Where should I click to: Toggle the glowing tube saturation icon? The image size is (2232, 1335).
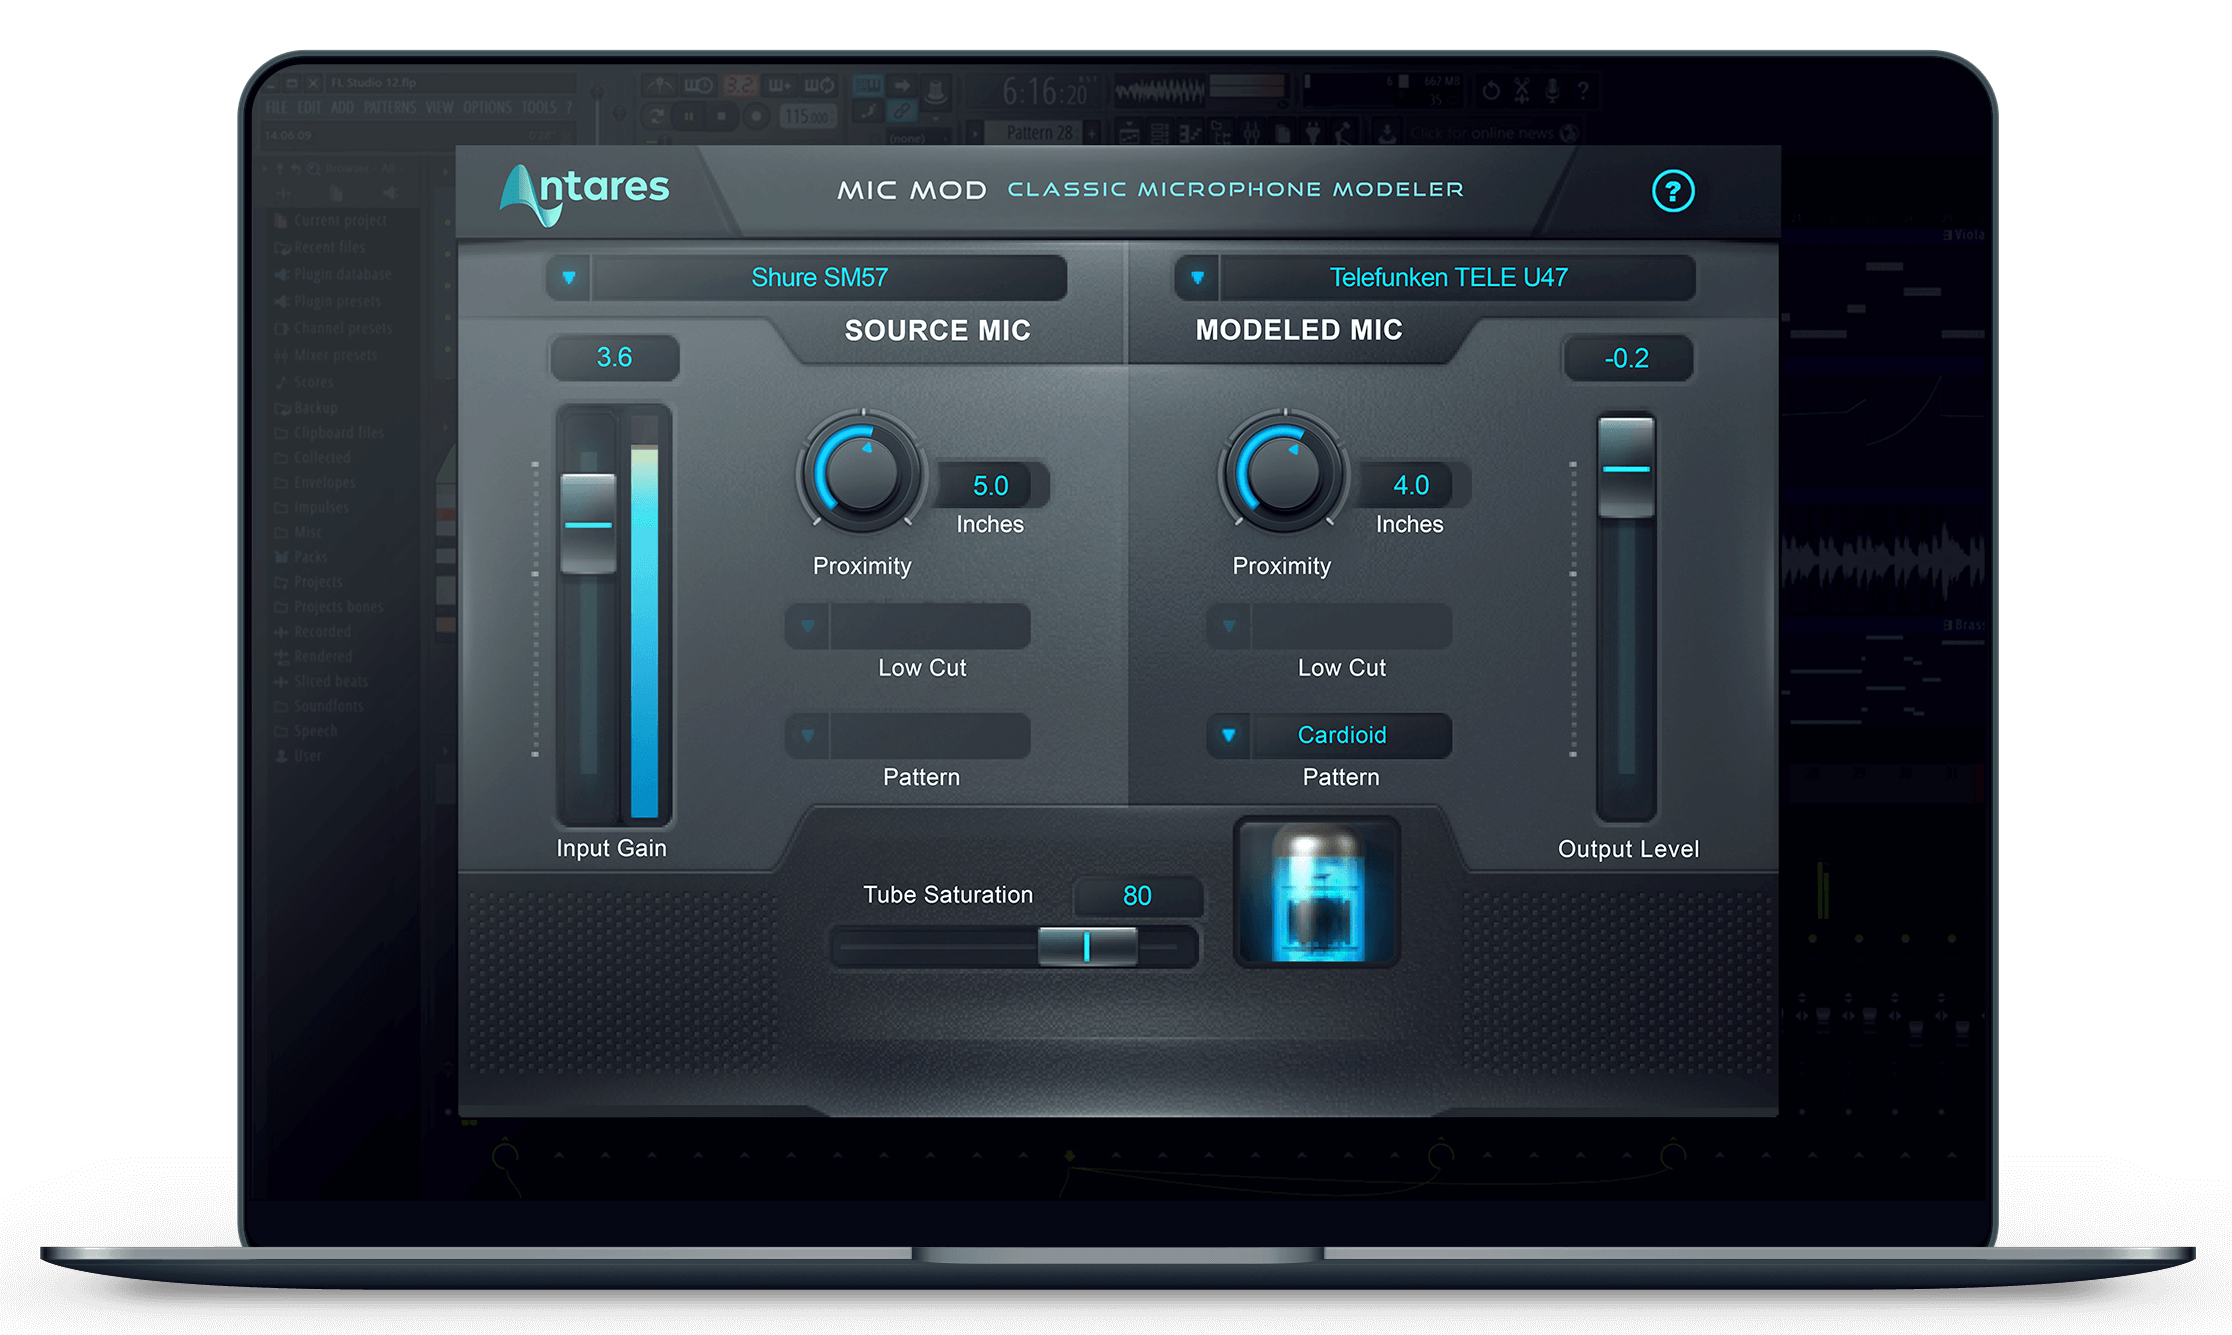(1317, 892)
